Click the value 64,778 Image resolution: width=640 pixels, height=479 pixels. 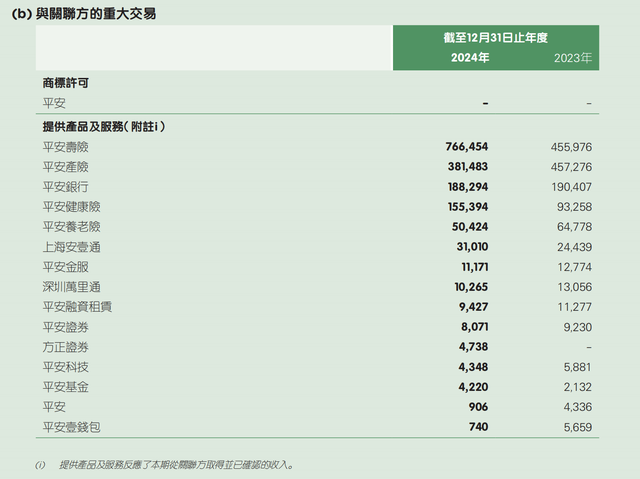(x=574, y=227)
